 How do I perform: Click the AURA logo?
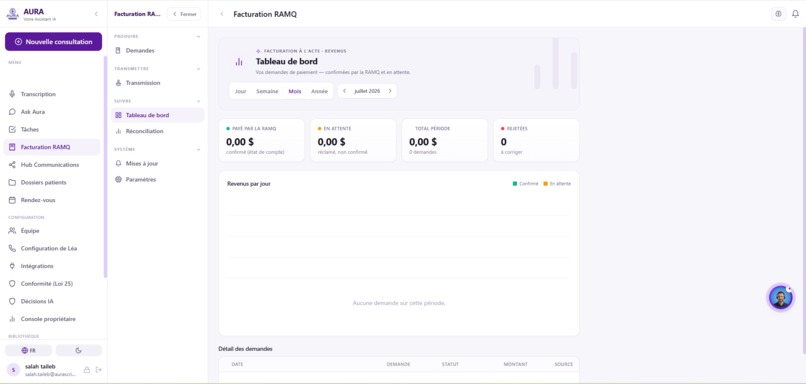pyautogui.click(x=12, y=14)
